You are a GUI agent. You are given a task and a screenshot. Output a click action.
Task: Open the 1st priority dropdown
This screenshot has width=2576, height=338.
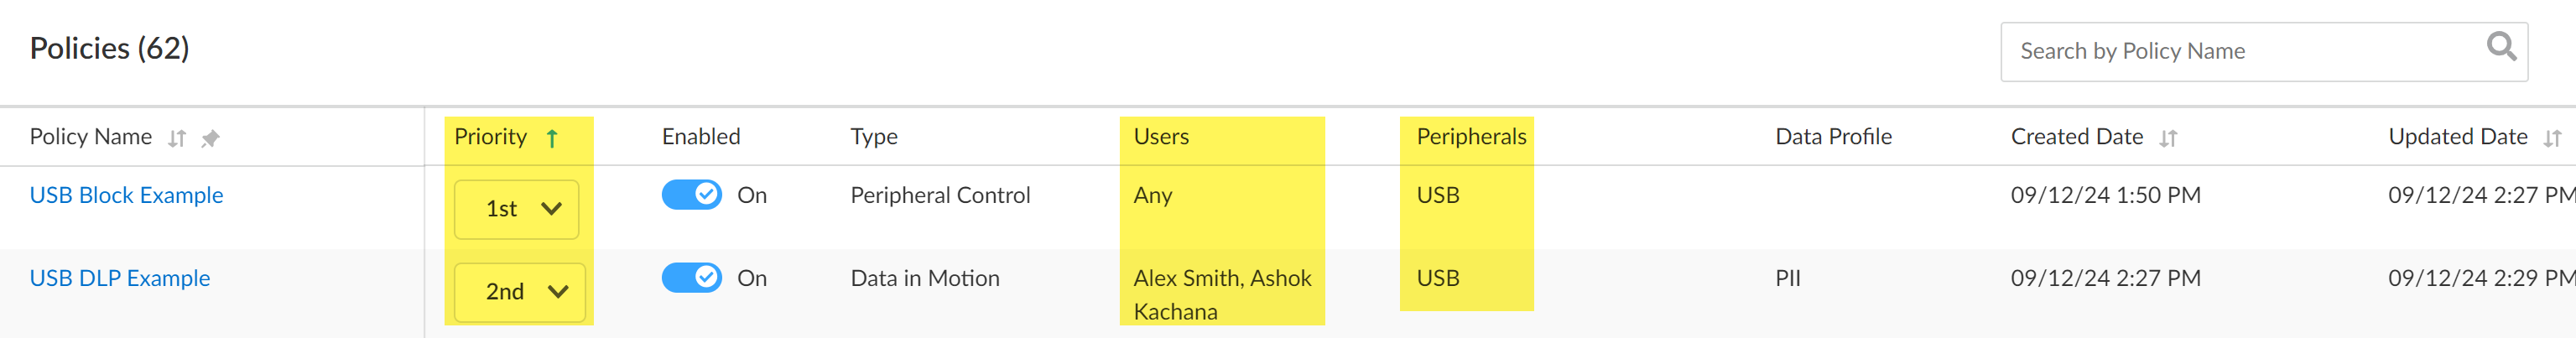click(516, 209)
